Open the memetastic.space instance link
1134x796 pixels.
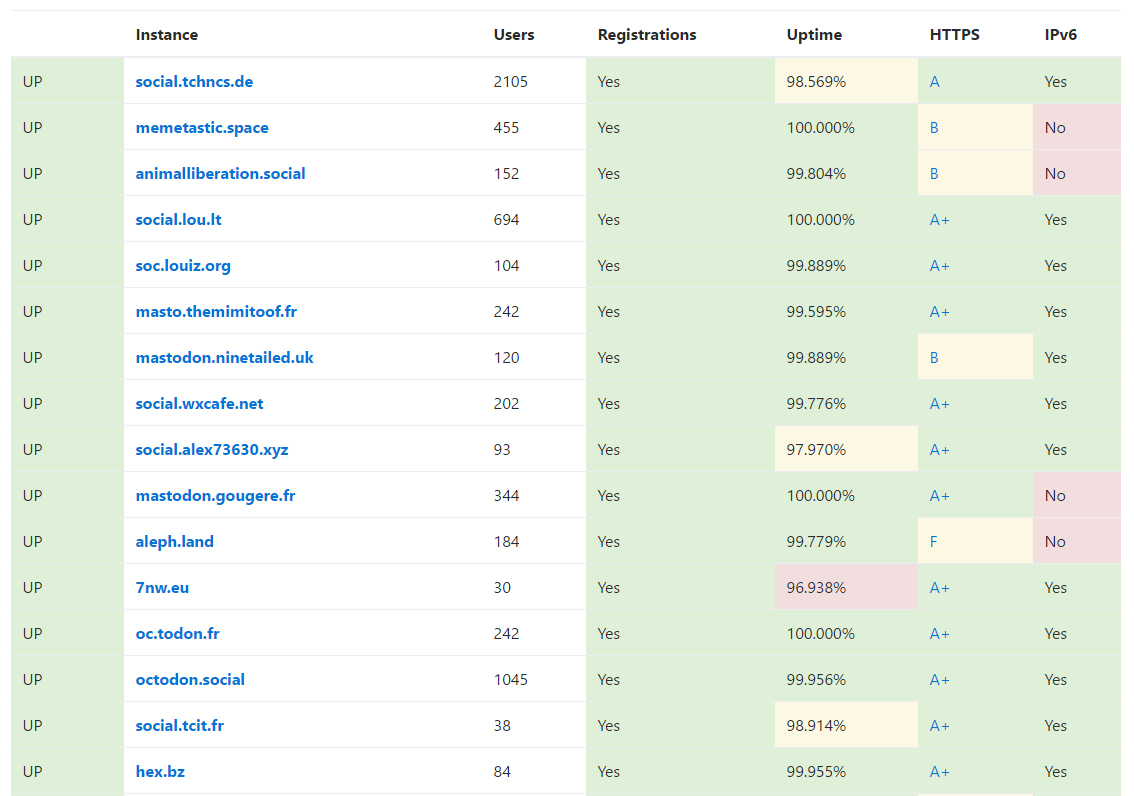click(x=202, y=127)
